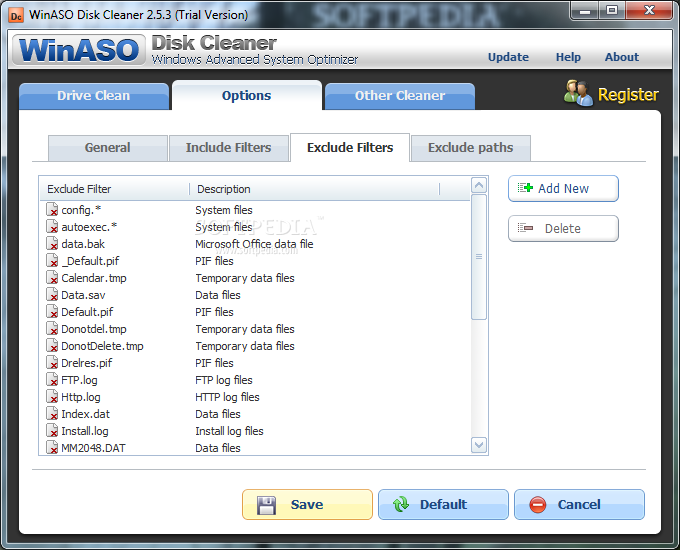Click the MM2048.DAT file icon
The width and height of the screenshot is (680, 550).
pyautogui.click(x=52, y=448)
